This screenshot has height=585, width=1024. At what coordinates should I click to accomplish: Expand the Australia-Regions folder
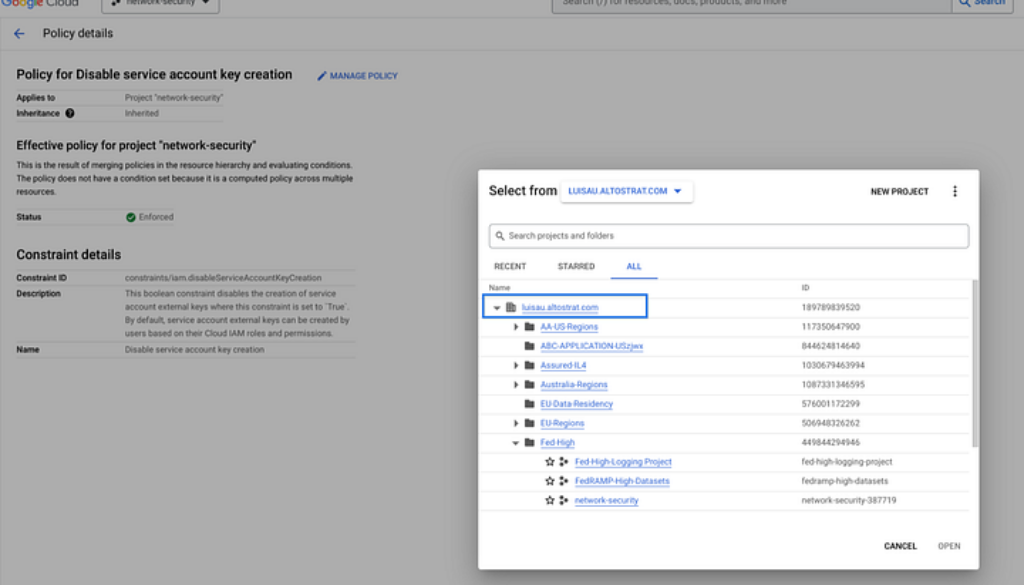point(516,385)
